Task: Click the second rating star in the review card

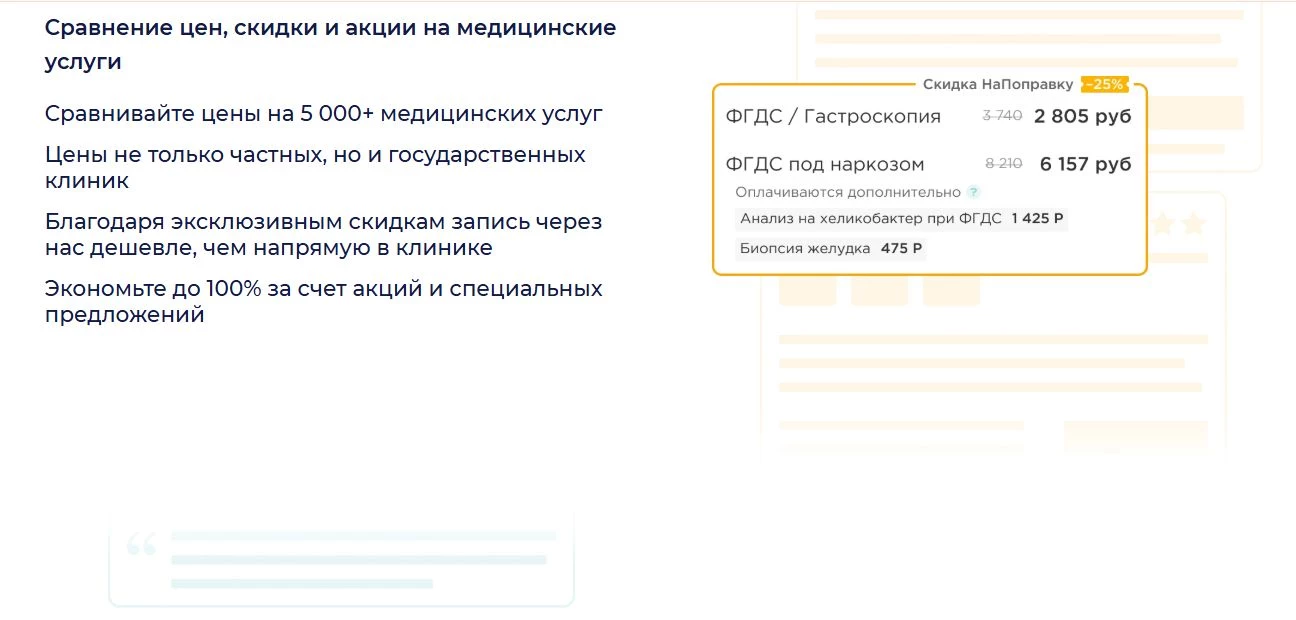Action: (1195, 224)
